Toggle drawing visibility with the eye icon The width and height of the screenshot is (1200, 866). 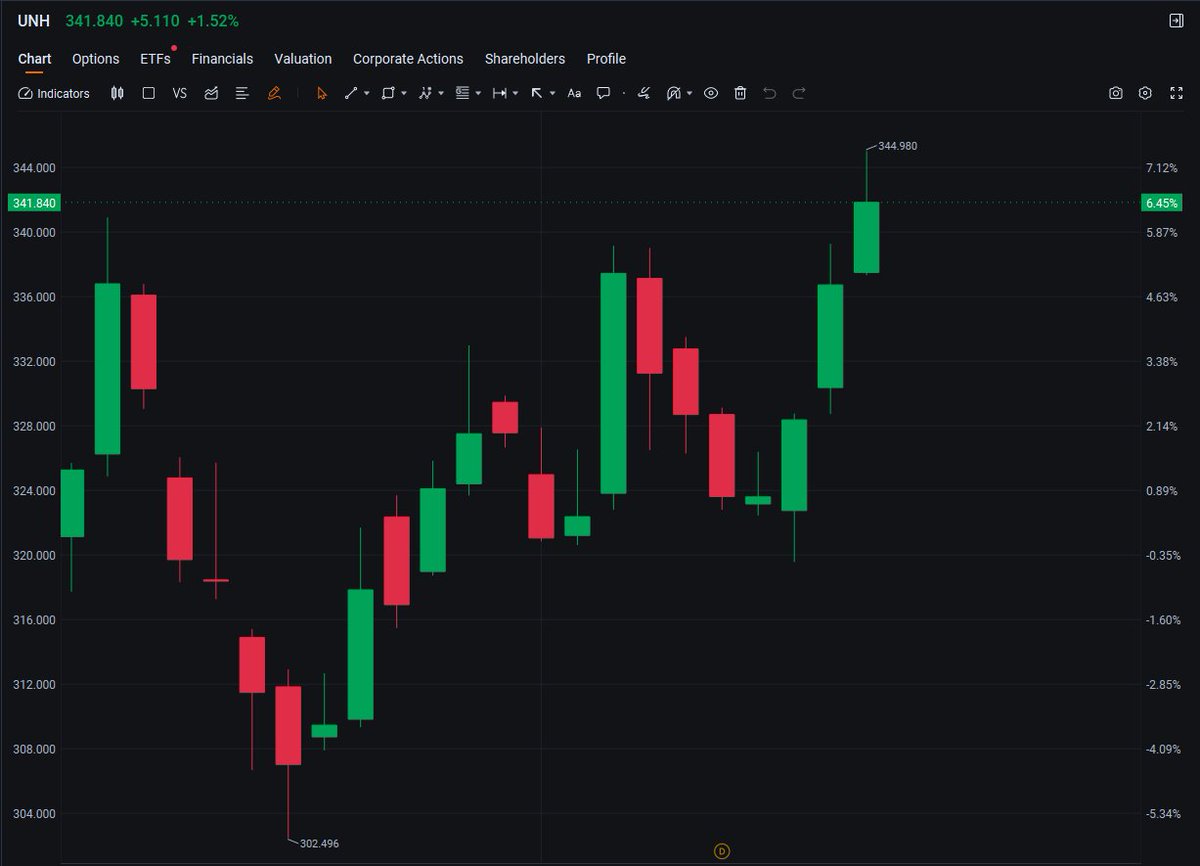(711, 93)
